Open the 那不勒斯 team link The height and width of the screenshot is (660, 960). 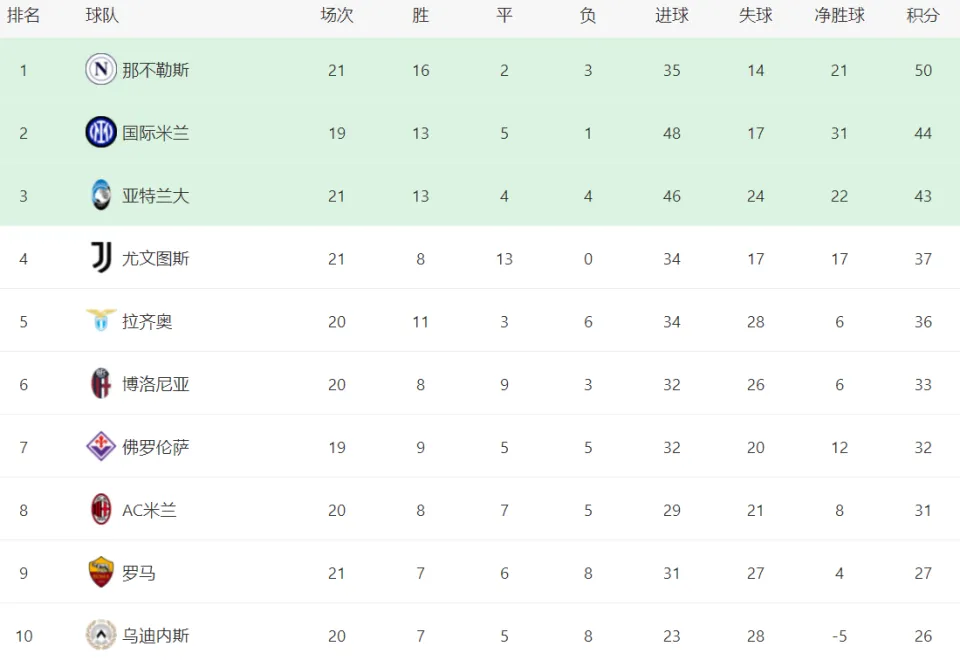tap(156, 70)
